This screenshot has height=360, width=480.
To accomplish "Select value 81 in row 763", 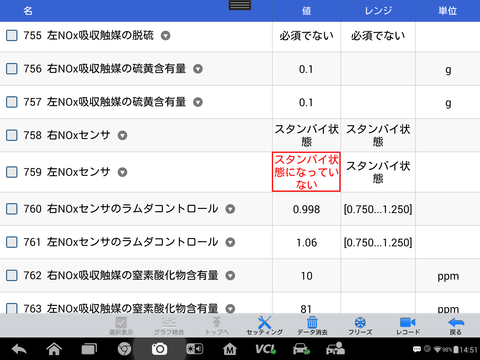I will pos(306,309).
